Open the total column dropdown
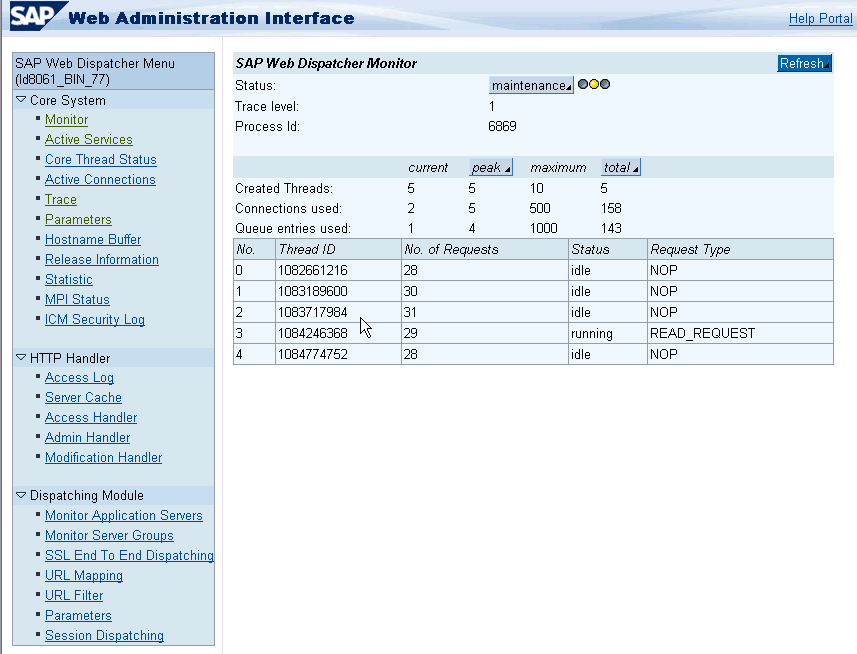Image resolution: width=857 pixels, height=654 pixels. point(620,168)
